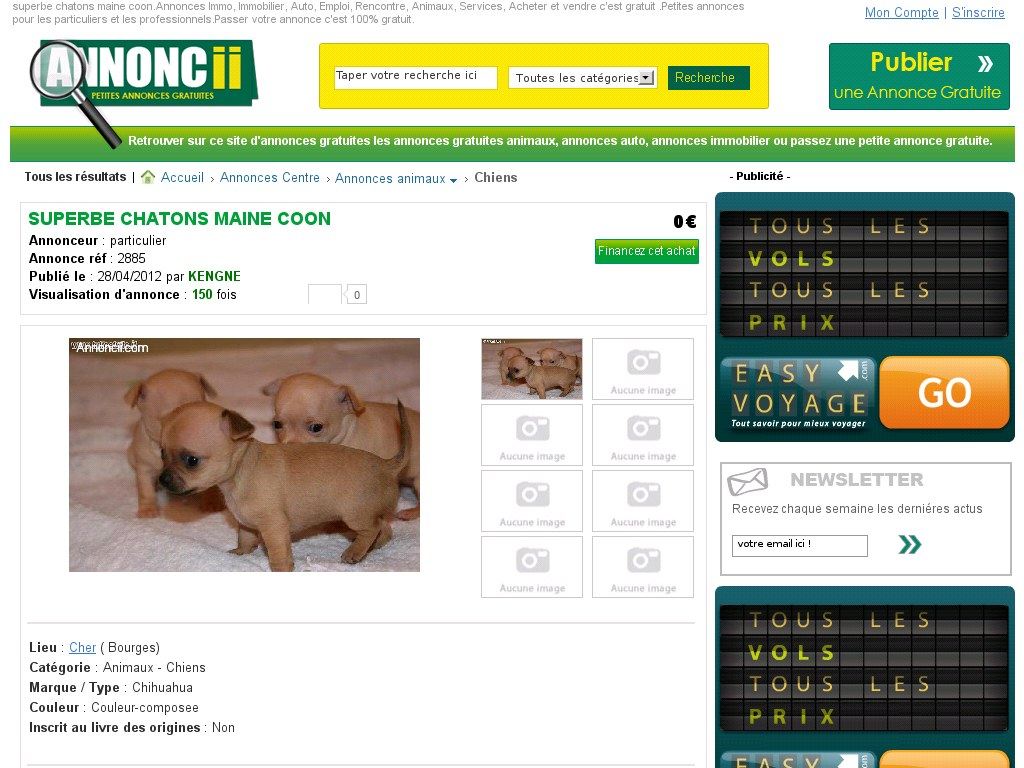The image size is (1024, 768).
Task: Submit newsletter with green double-arrow icon
Action: pos(910,545)
